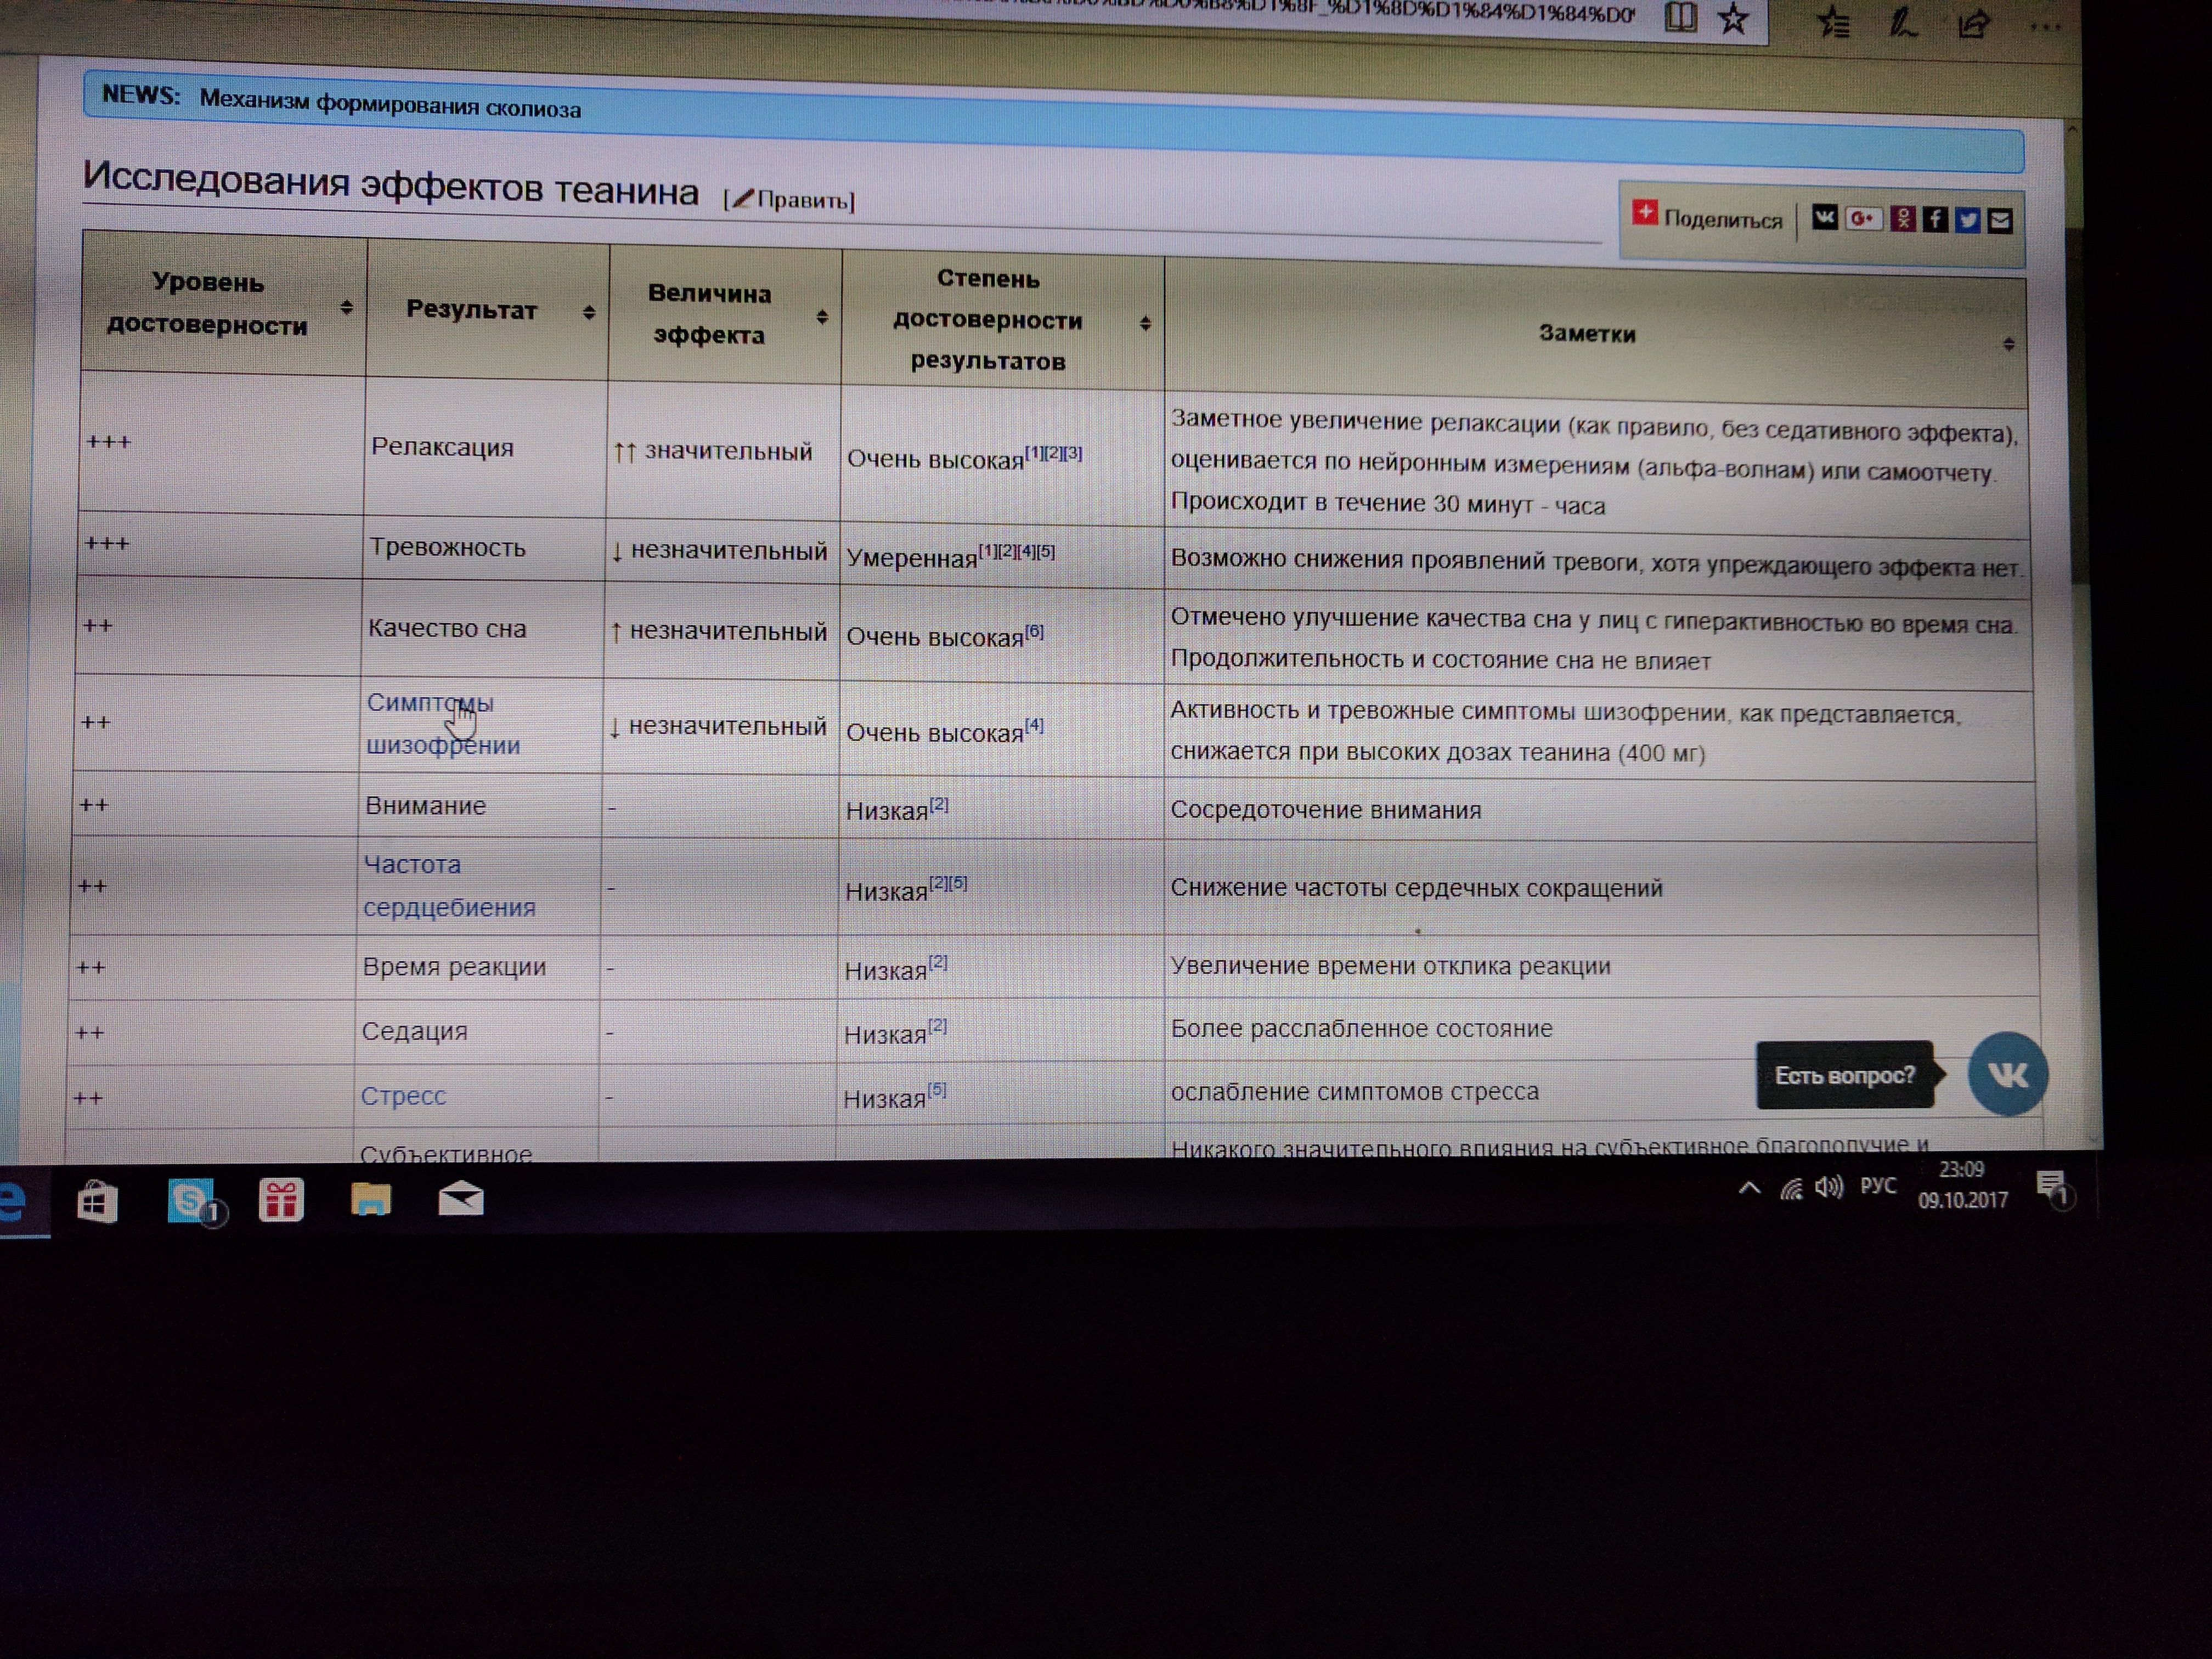Share page by email envelope icon
This screenshot has width=2212, height=1659.
[1999, 221]
